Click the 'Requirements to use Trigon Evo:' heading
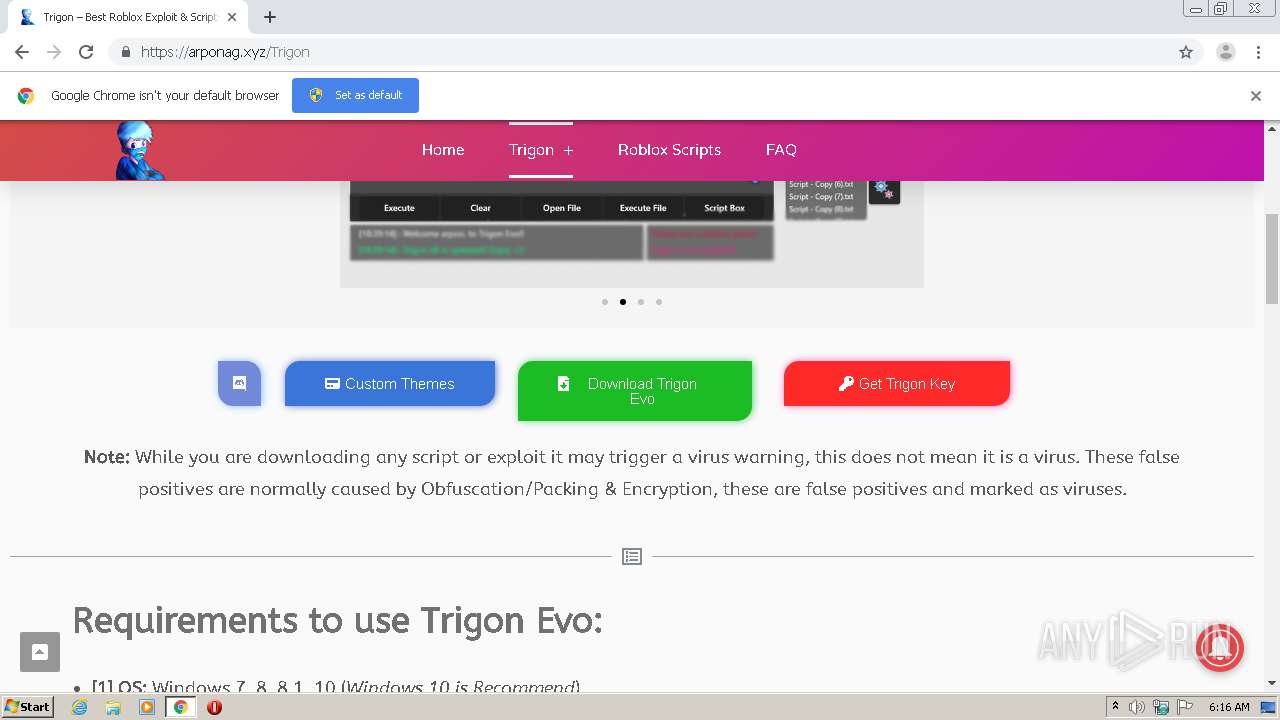Viewport: 1280px width, 720px height. tap(338, 621)
